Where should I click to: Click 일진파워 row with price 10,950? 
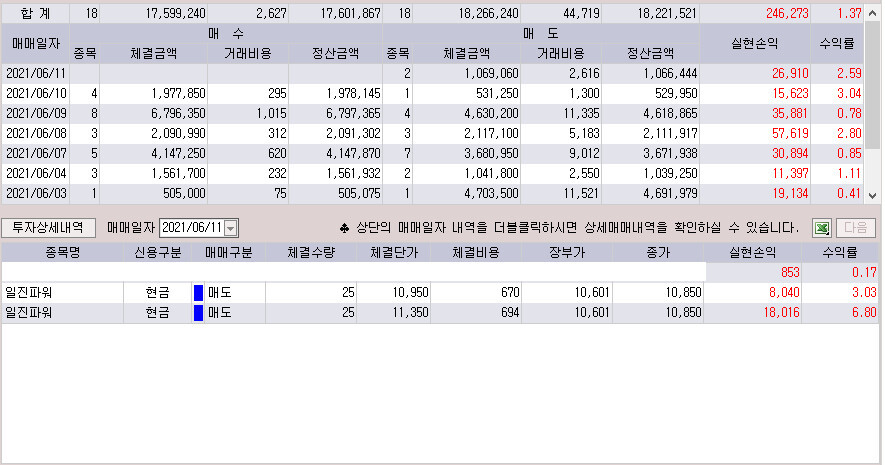[440, 293]
